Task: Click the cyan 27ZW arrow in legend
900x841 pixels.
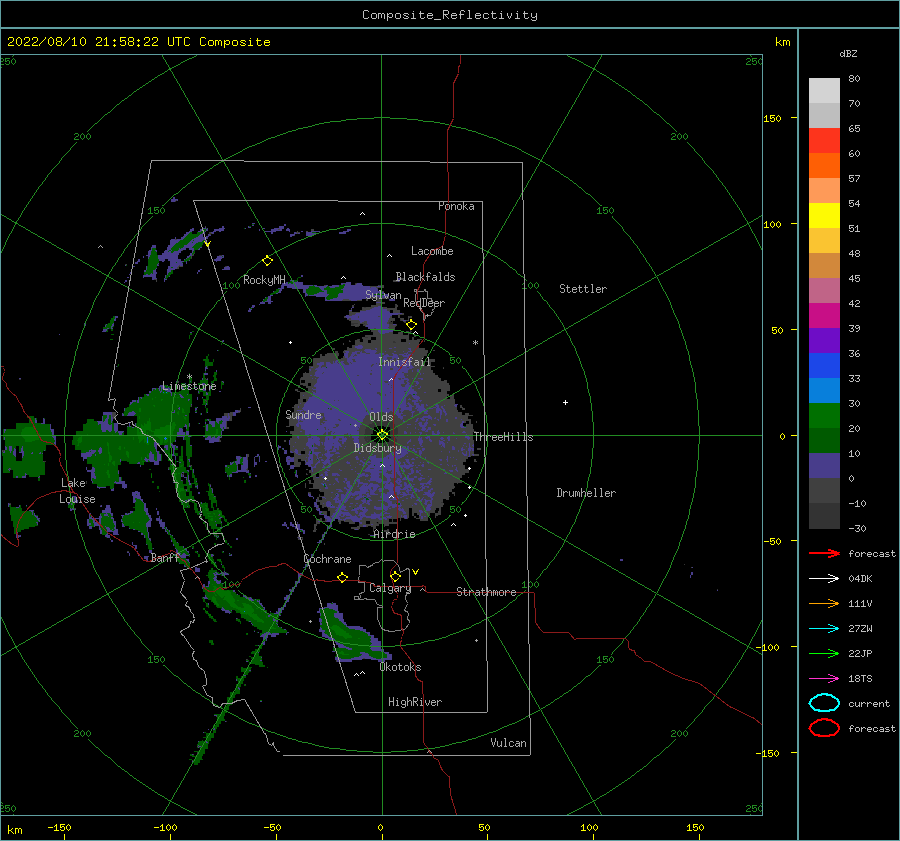Action: tap(824, 629)
